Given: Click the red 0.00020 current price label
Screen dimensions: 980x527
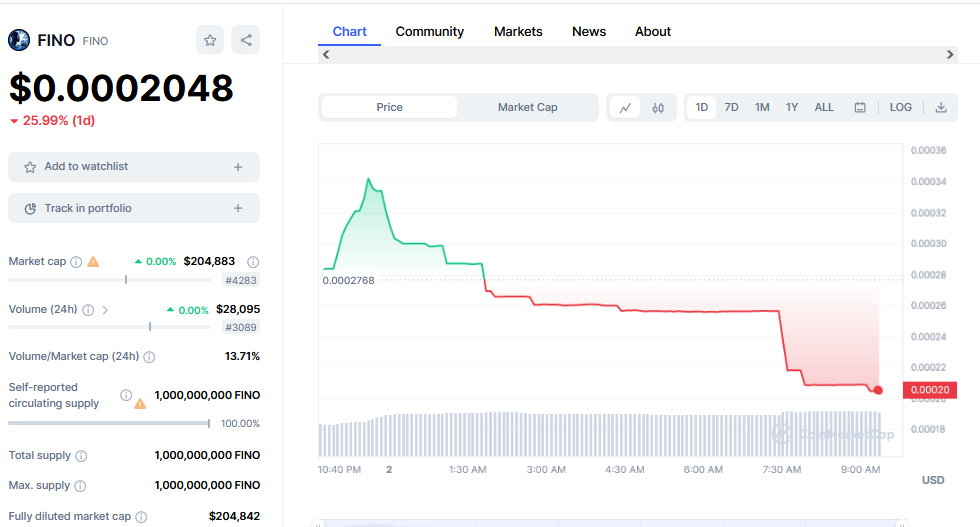Looking at the screenshot, I should click(x=930, y=390).
